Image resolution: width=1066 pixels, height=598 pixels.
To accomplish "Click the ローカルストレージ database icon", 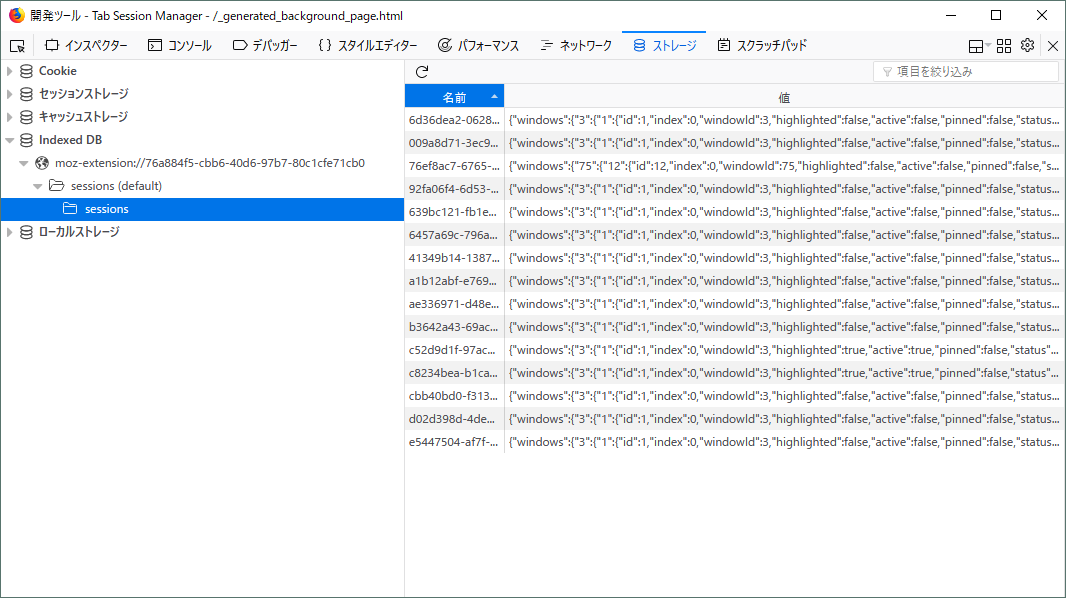I will point(27,232).
